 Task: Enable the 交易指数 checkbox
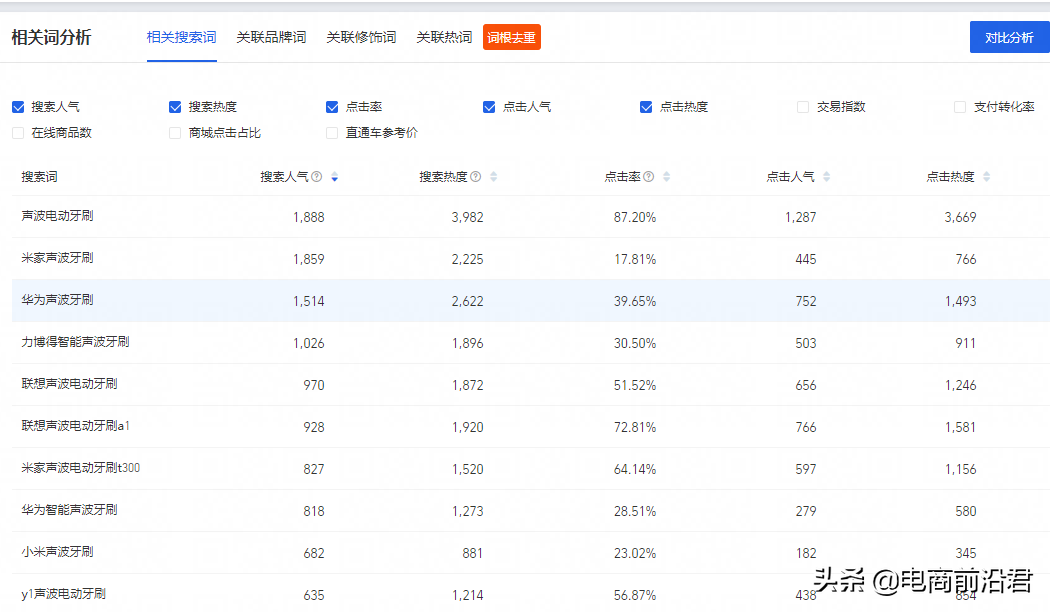[803, 107]
